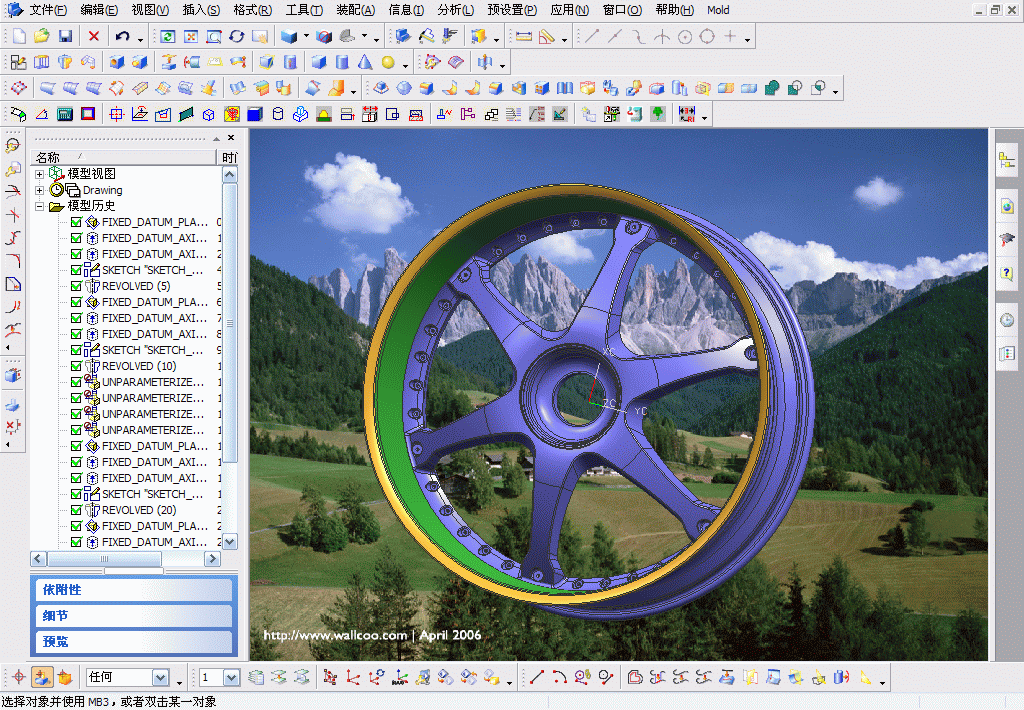Image resolution: width=1024 pixels, height=710 pixels.
Task: Click the green tree icon near toolbar end
Action: [658, 114]
